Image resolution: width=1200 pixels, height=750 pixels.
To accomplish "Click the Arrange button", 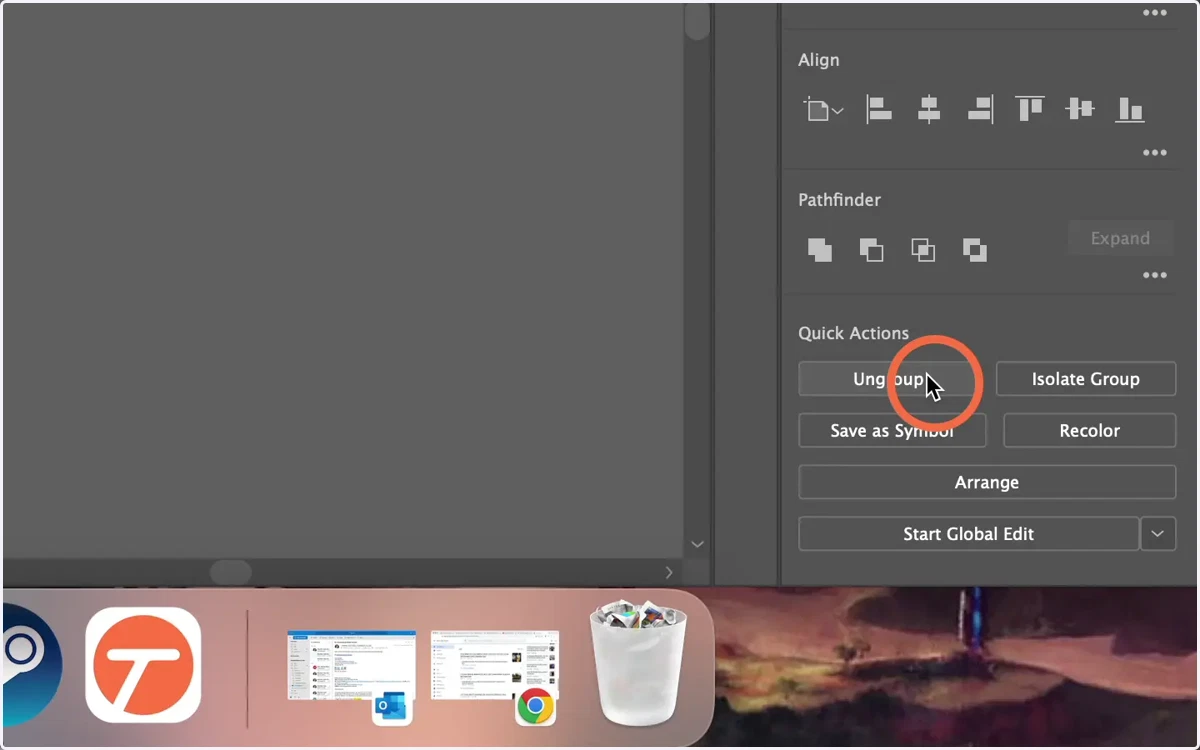I will 987,482.
